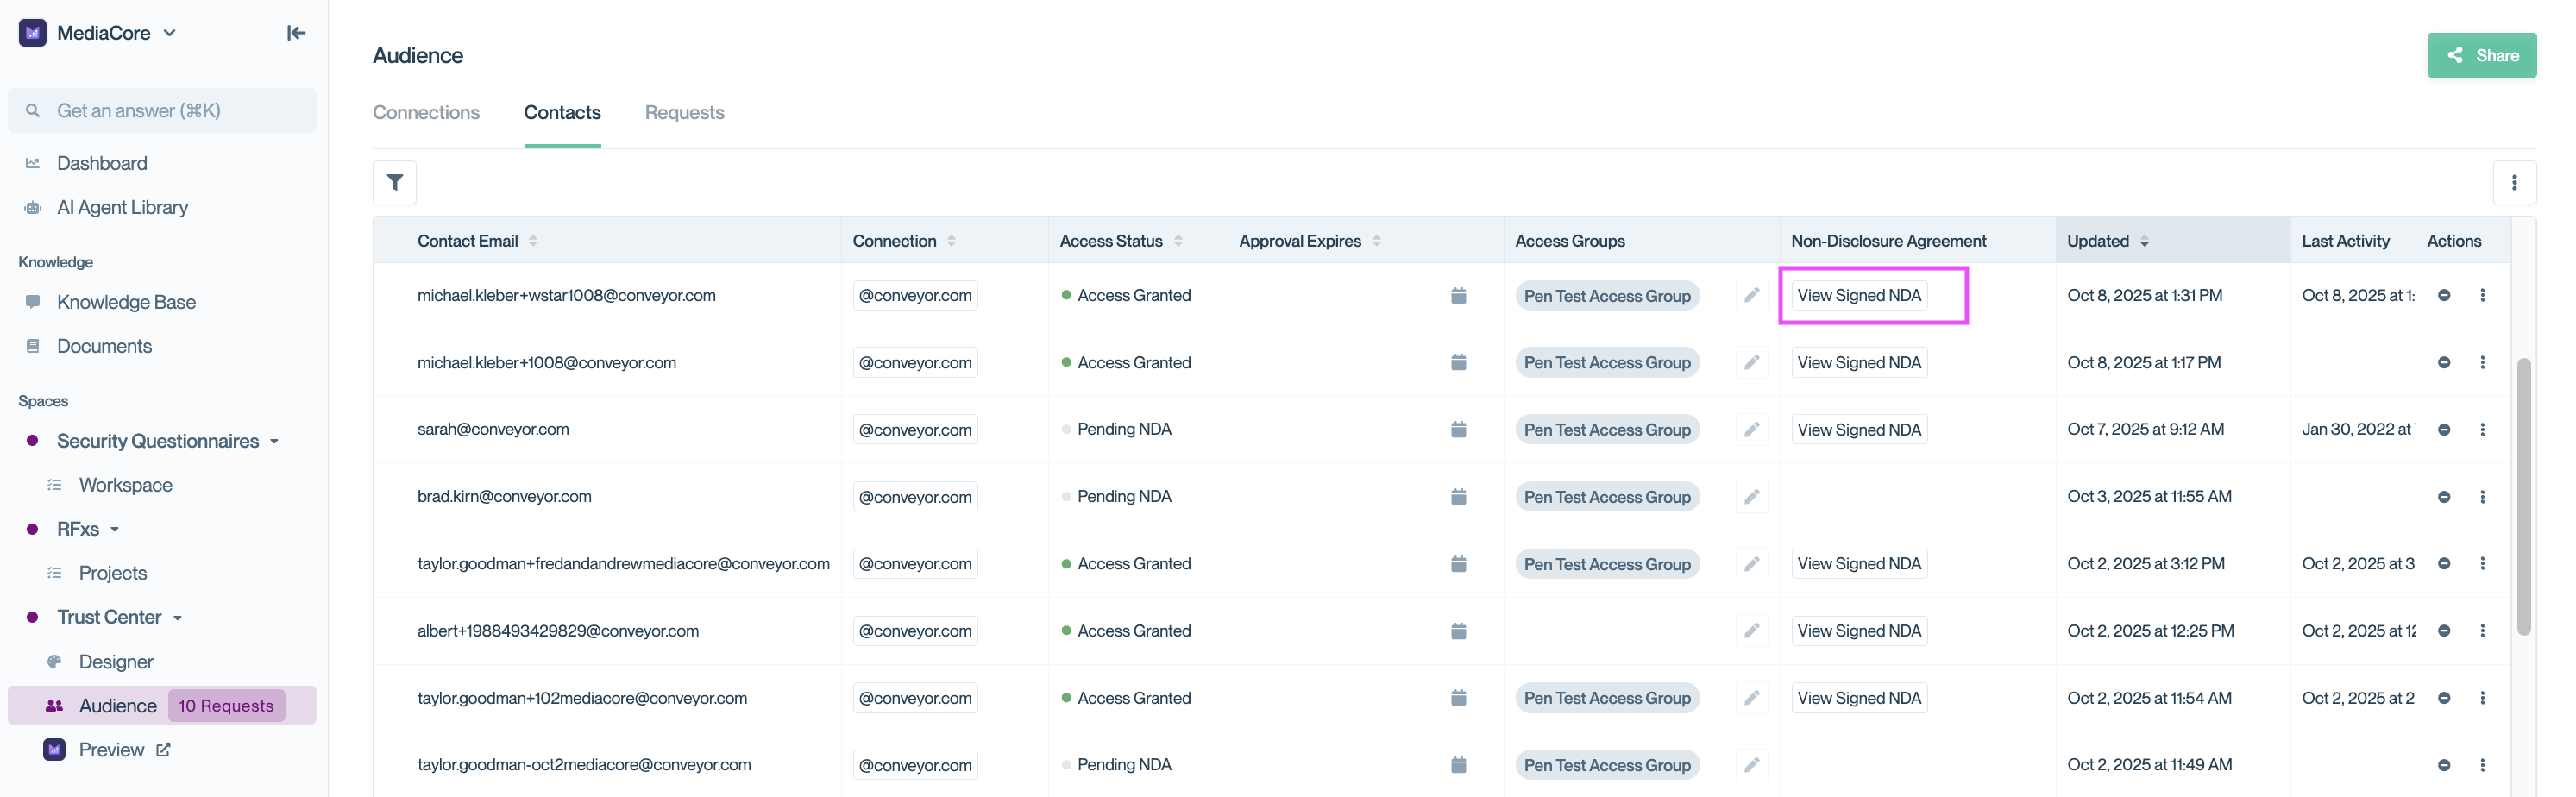Click the MediaCore logo icon
The height and width of the screenshot is (797, 2576).
click(32, 33)
